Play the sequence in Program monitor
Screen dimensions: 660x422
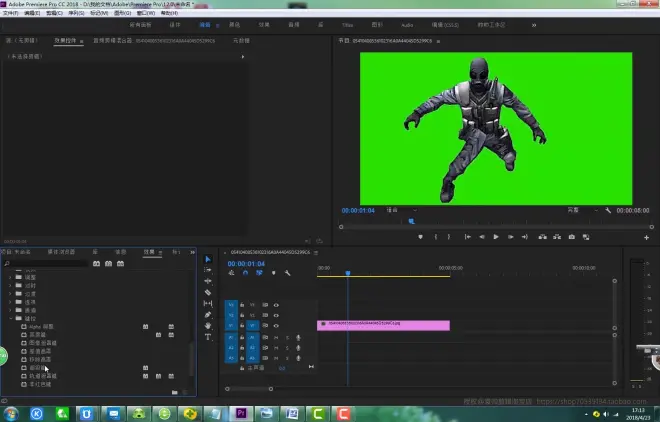(496, 237)
